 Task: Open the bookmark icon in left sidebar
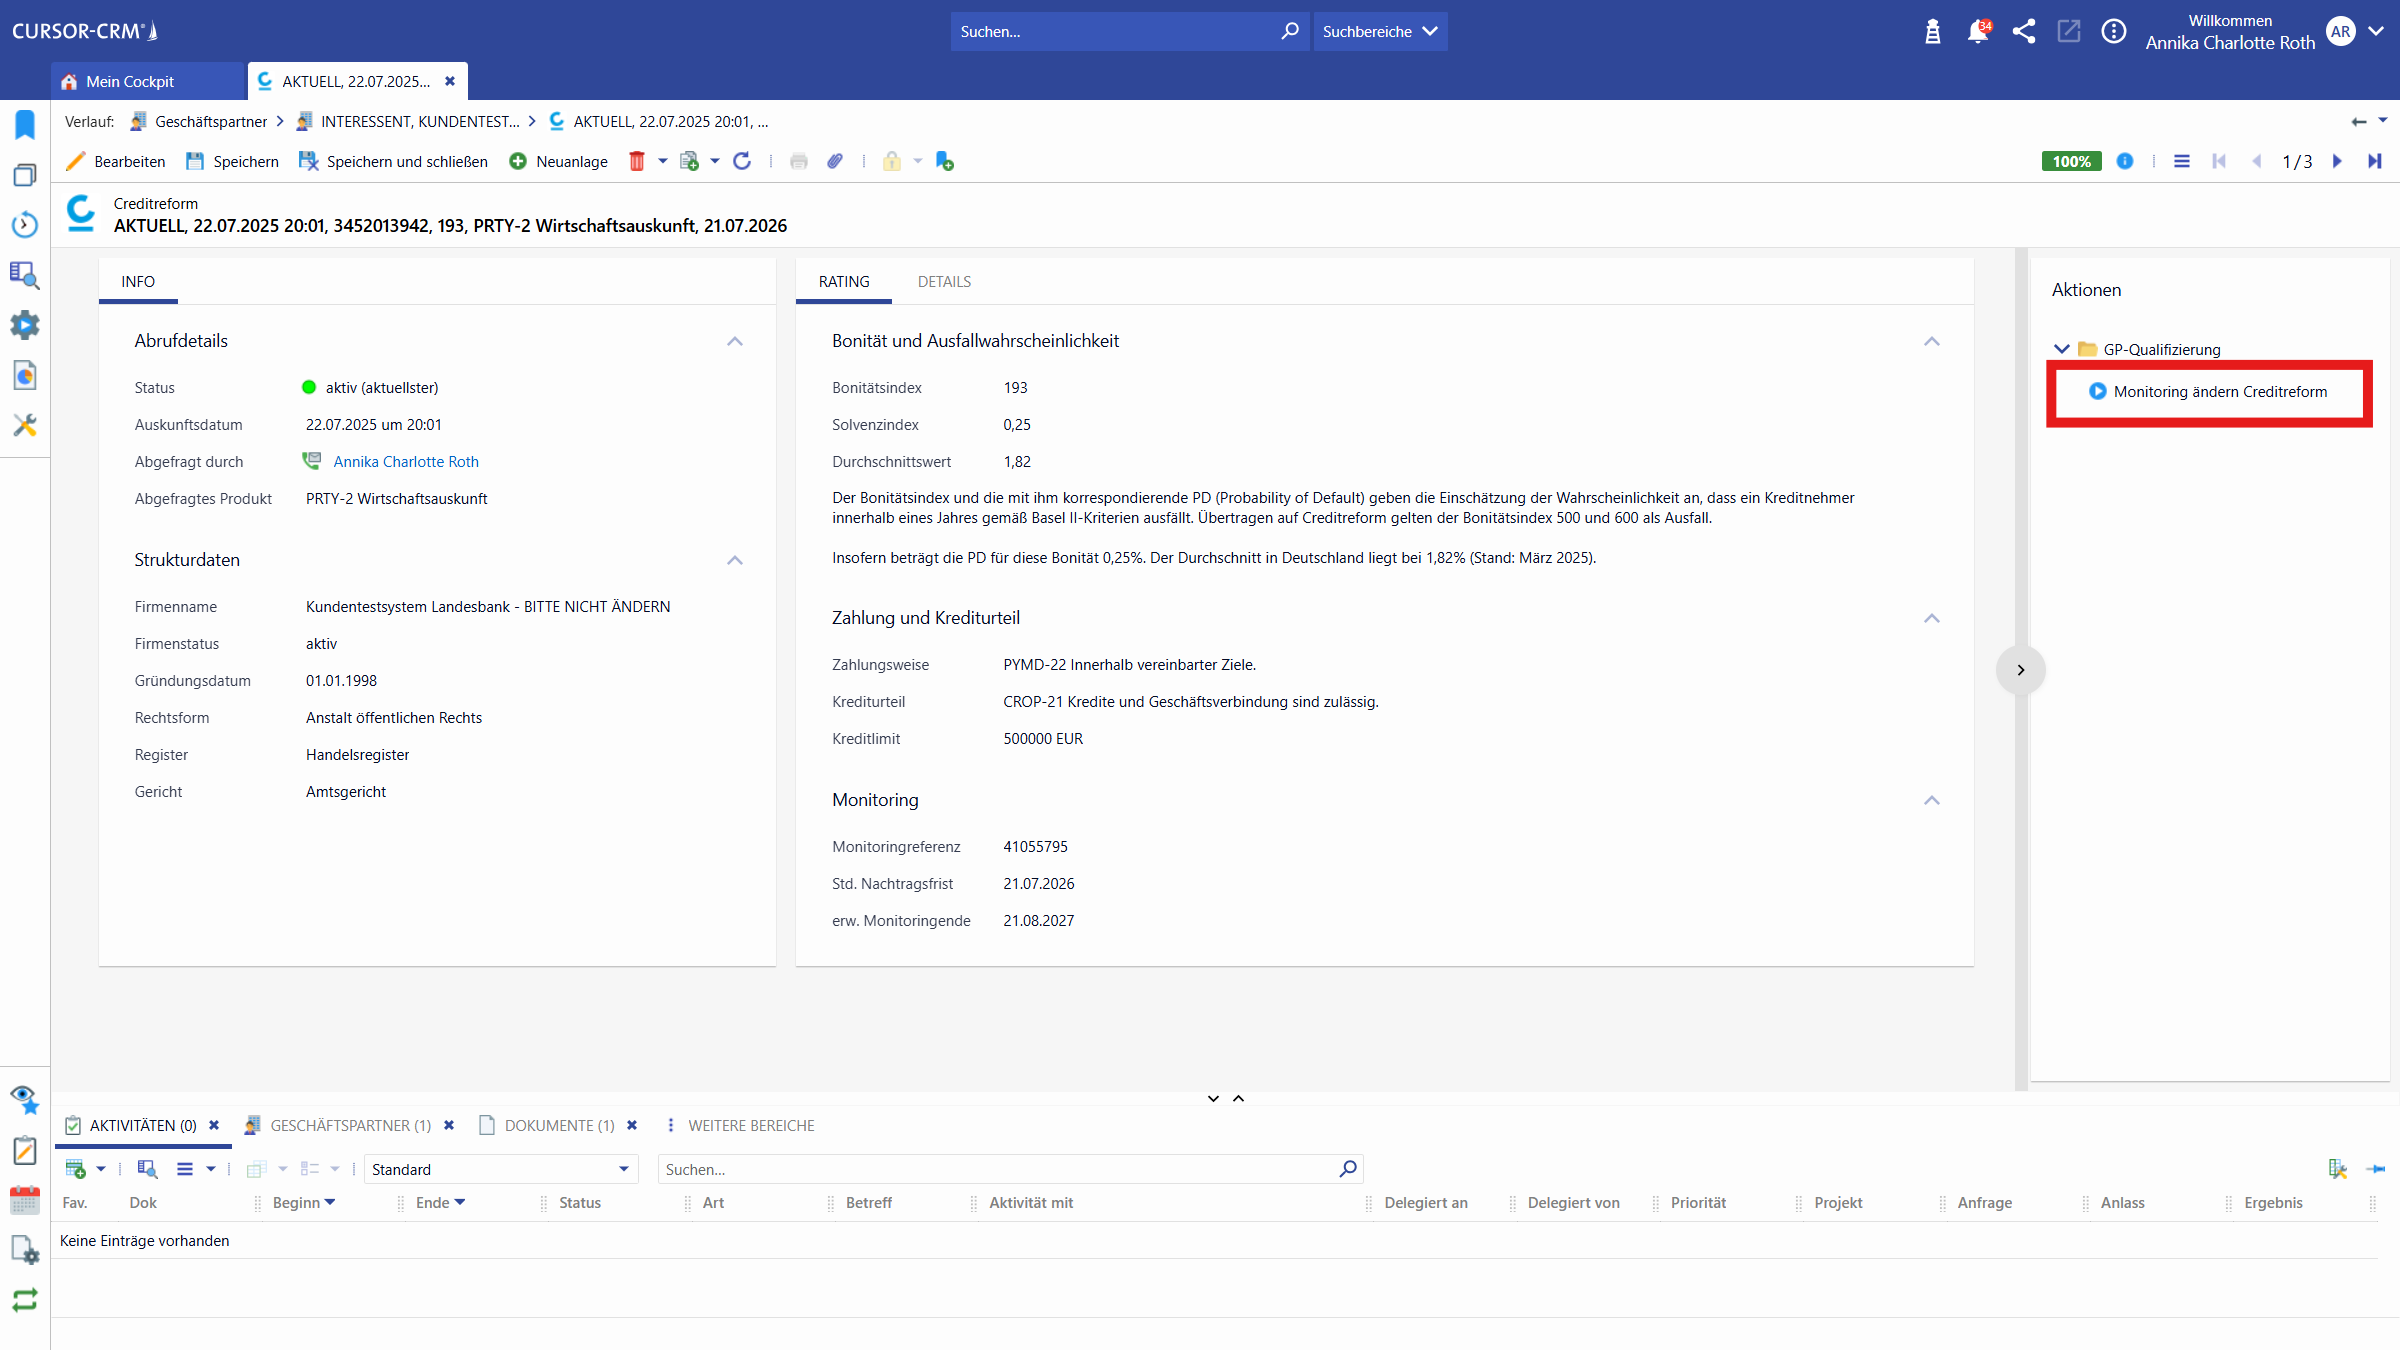(25, 125)
